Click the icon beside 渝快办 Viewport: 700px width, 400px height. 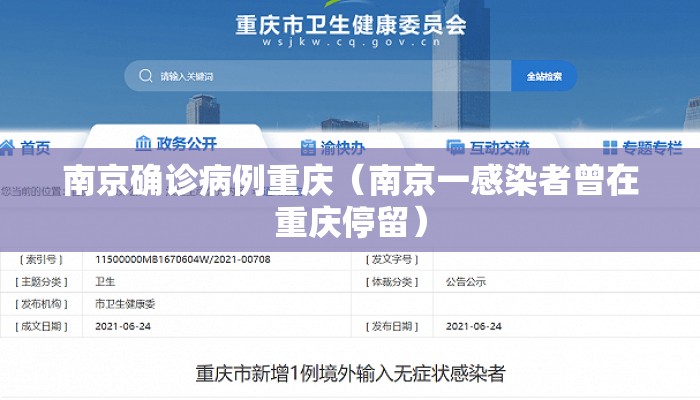pos(308,148)
